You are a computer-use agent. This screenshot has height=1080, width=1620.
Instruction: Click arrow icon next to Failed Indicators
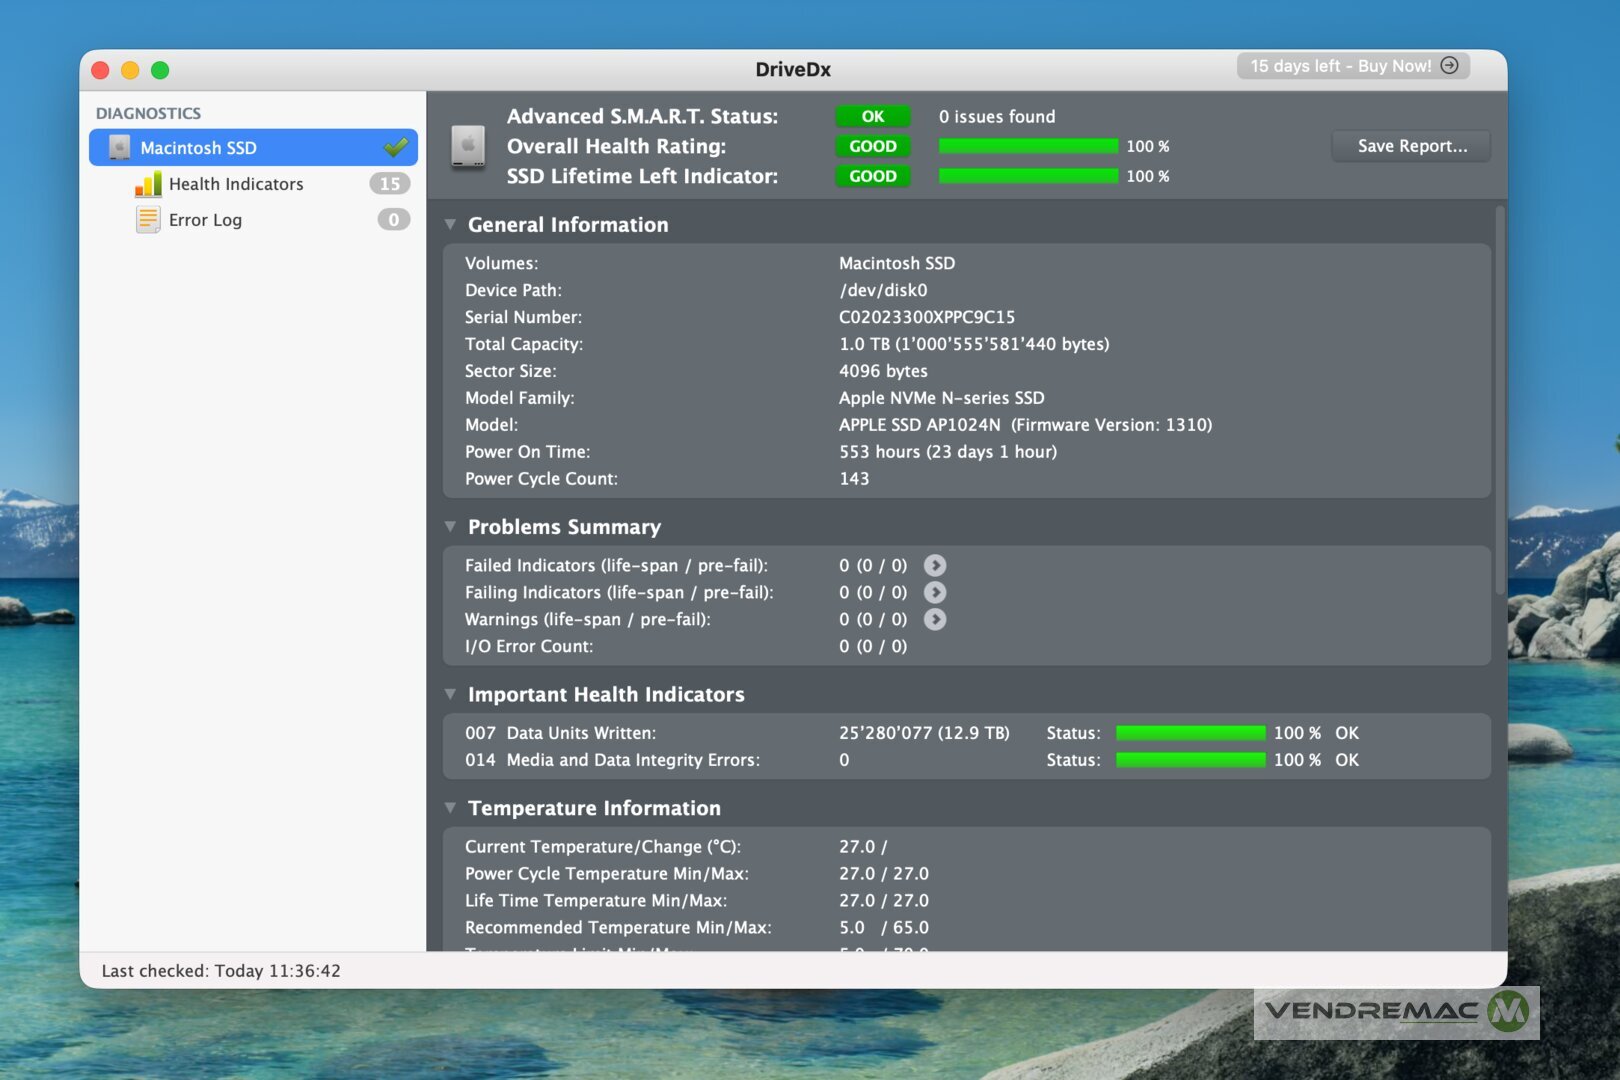click(x=935, y=566)
